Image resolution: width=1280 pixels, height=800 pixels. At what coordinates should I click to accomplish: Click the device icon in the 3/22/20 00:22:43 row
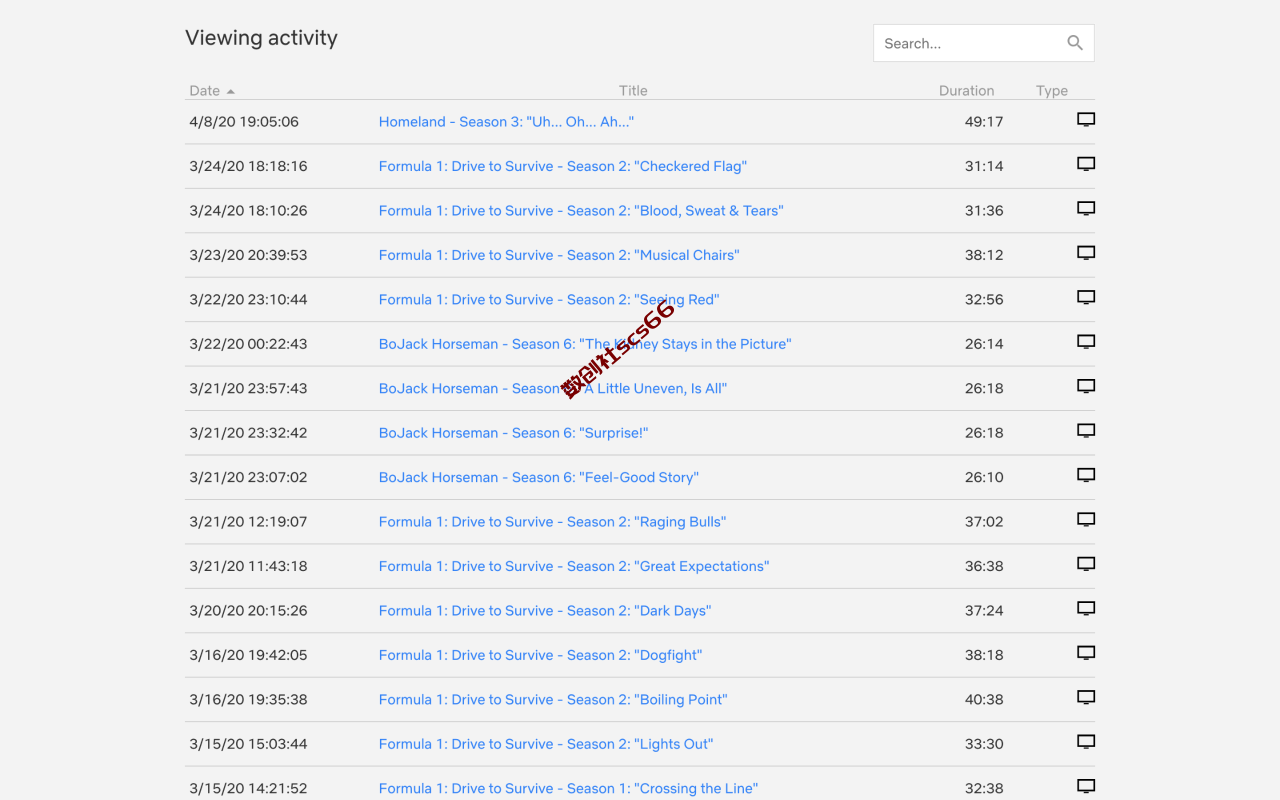click(1086, 342)
